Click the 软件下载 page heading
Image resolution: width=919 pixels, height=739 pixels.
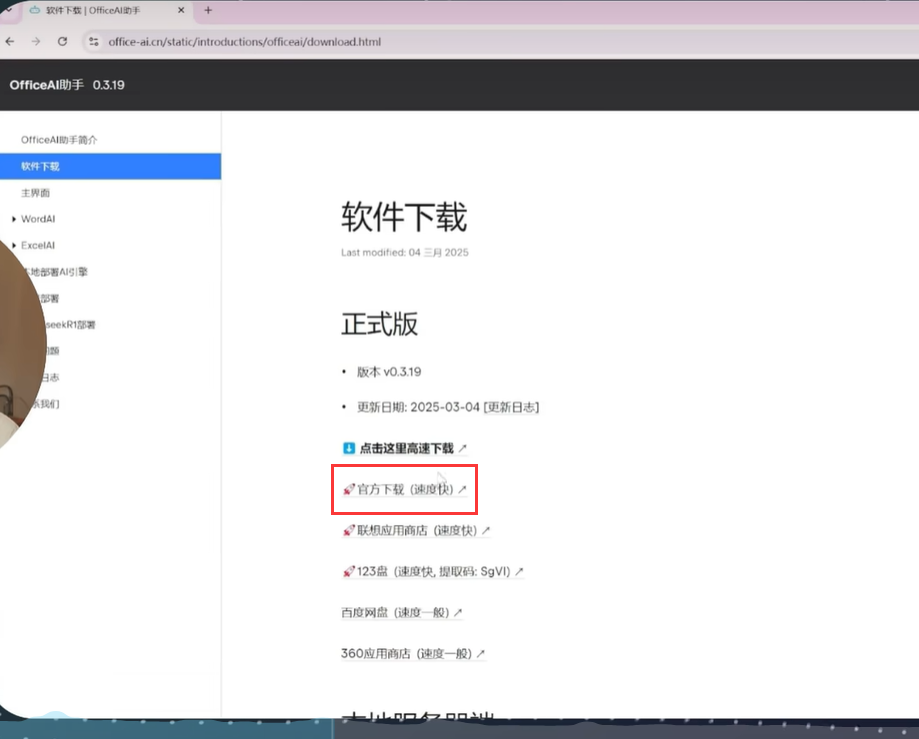pos(404,217)
